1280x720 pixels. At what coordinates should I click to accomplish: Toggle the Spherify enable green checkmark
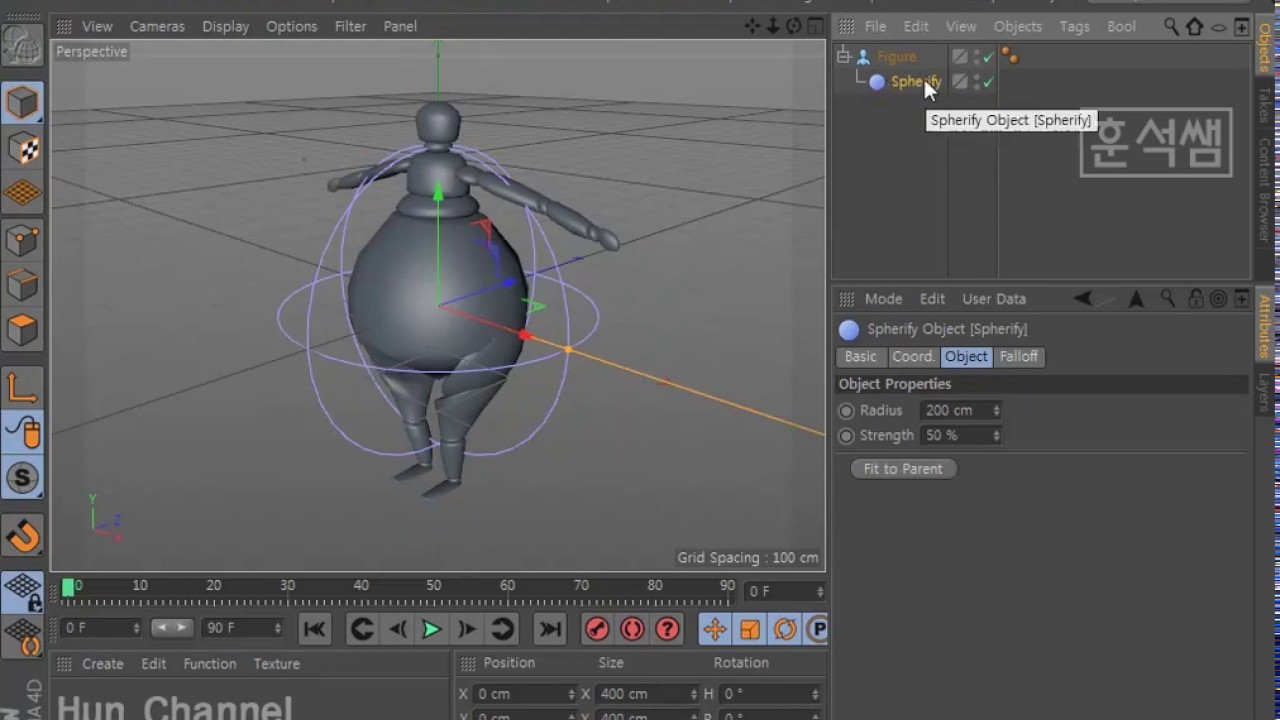point(988,82)
